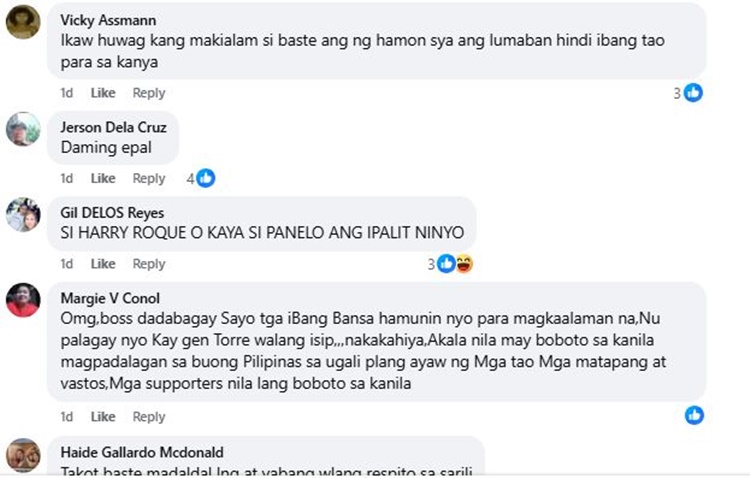Open Margie V Conol's profile picture
The height and width of the screenshot is (478, 750).
tap(22, 300)
